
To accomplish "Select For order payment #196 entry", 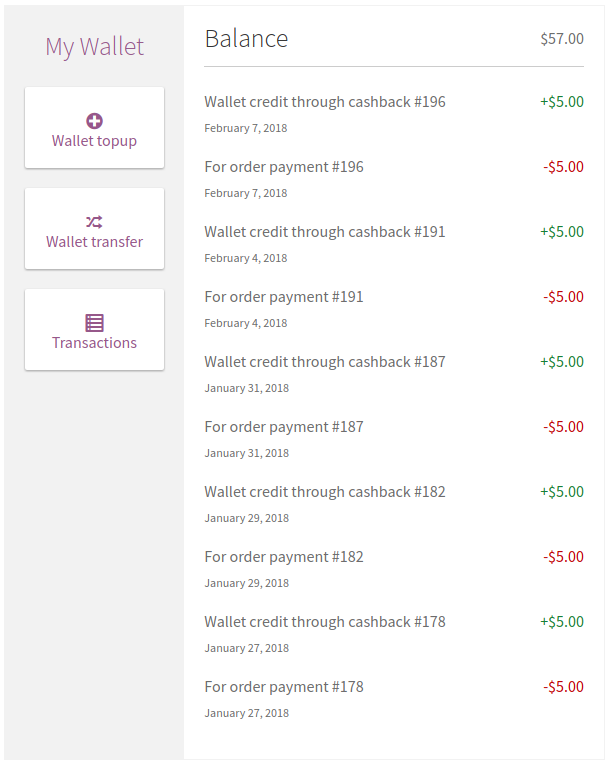I will click(284, 167).
